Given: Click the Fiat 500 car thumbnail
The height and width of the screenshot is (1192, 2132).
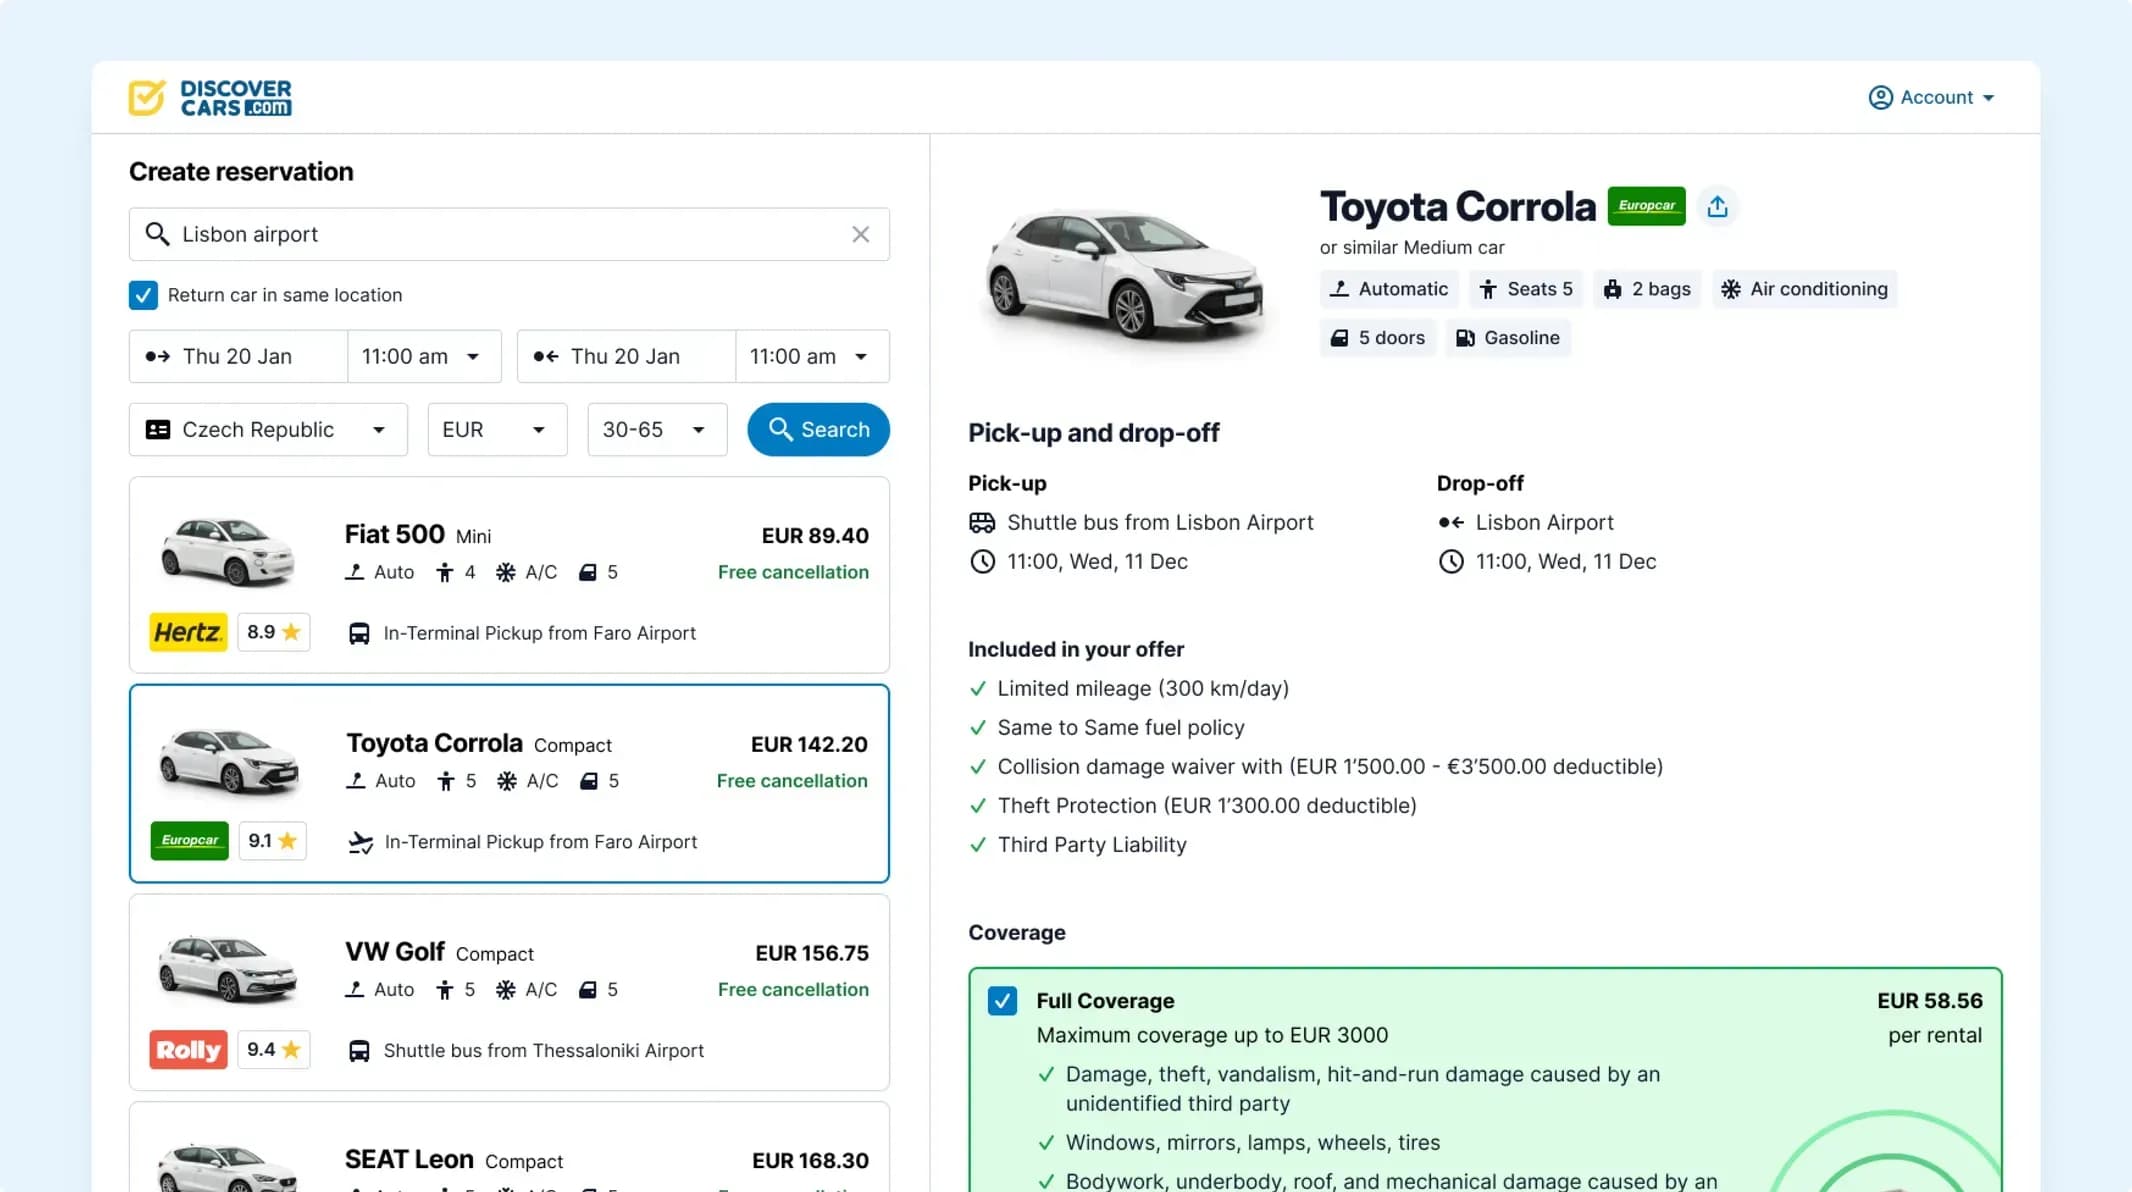Looking at the screenshot, I should (228, 551).
